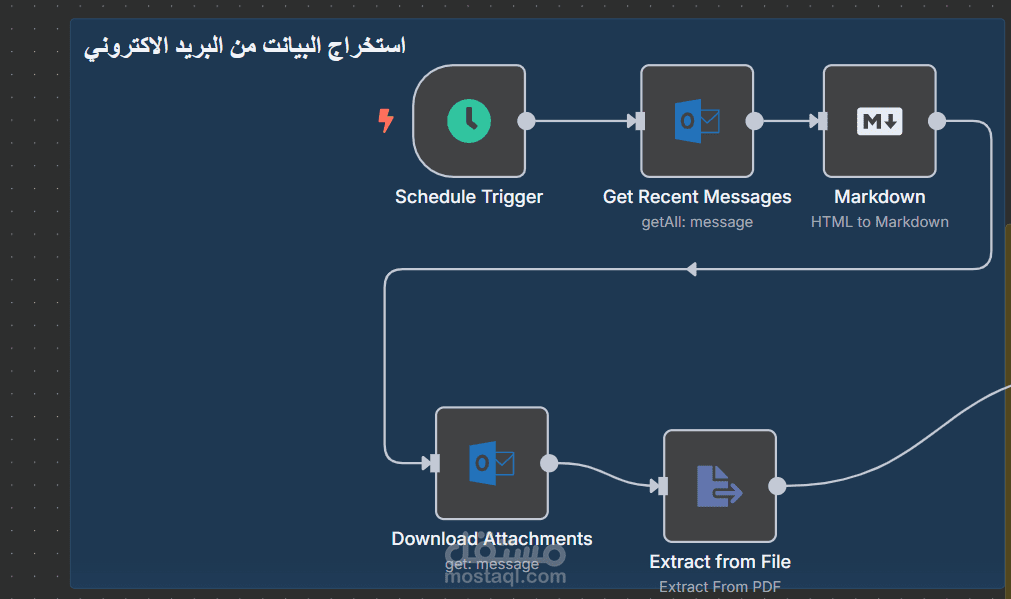Click the "Schedule Trigger" node label
The image size is (1011, 599).
coord(469,197)
